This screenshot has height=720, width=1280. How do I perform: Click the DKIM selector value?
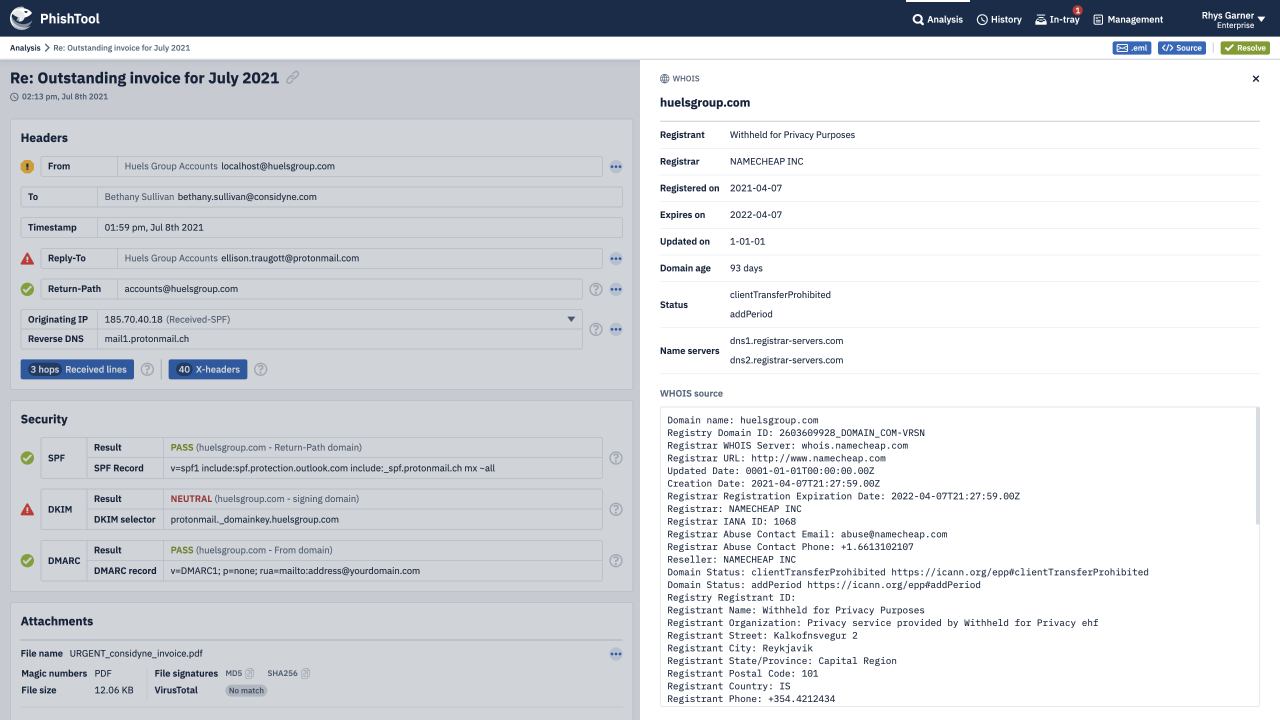click(255, 519)
